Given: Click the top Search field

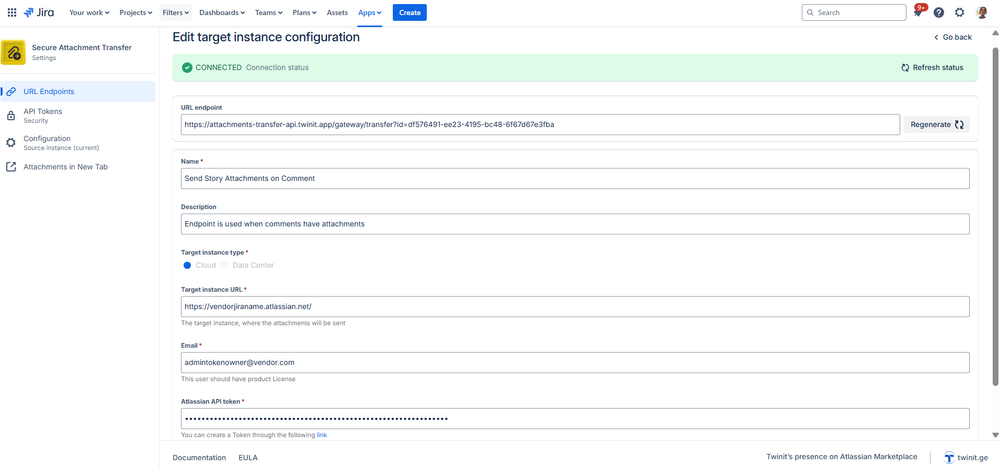Looking at the screenshot, I should (854, 12).
